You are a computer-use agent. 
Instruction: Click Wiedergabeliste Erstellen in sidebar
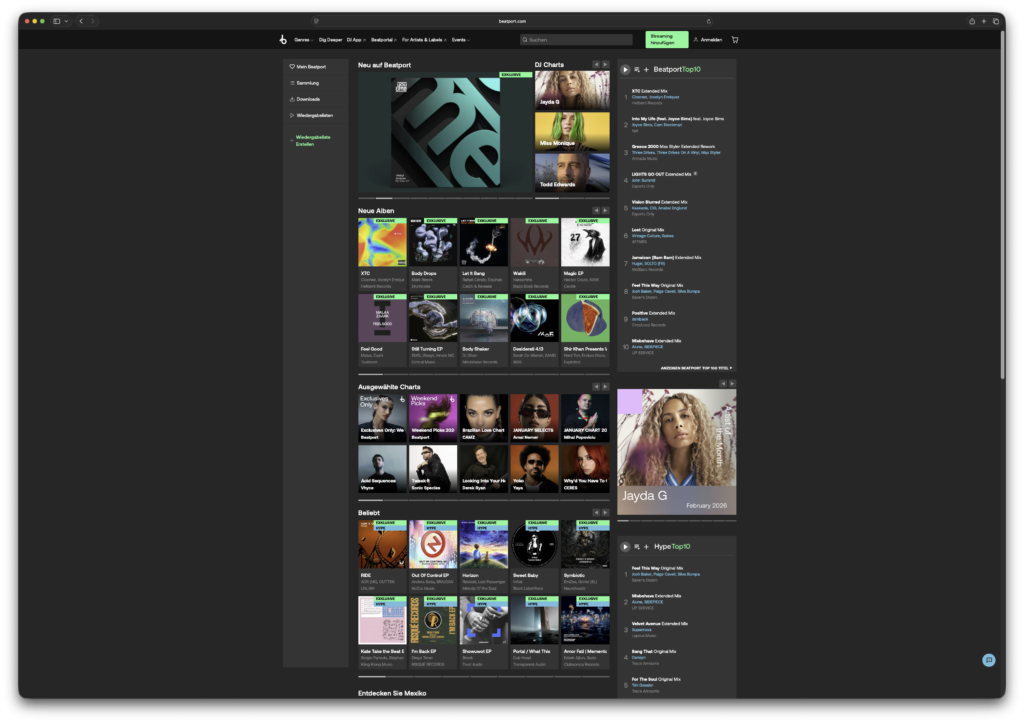coord(312,140)
